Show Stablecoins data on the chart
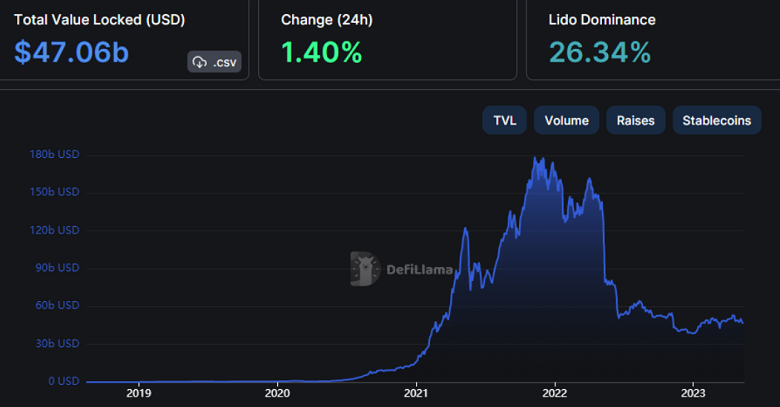 coord(716,121)
